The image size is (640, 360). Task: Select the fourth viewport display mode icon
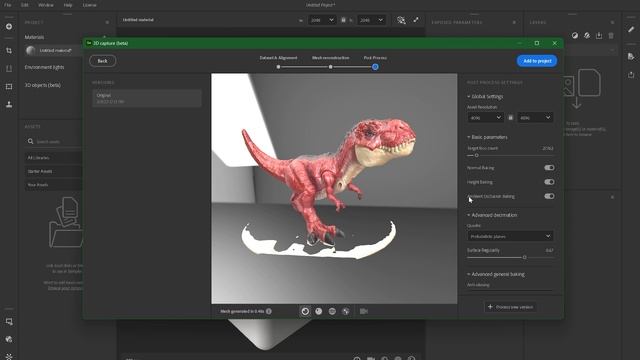(346, 311)
